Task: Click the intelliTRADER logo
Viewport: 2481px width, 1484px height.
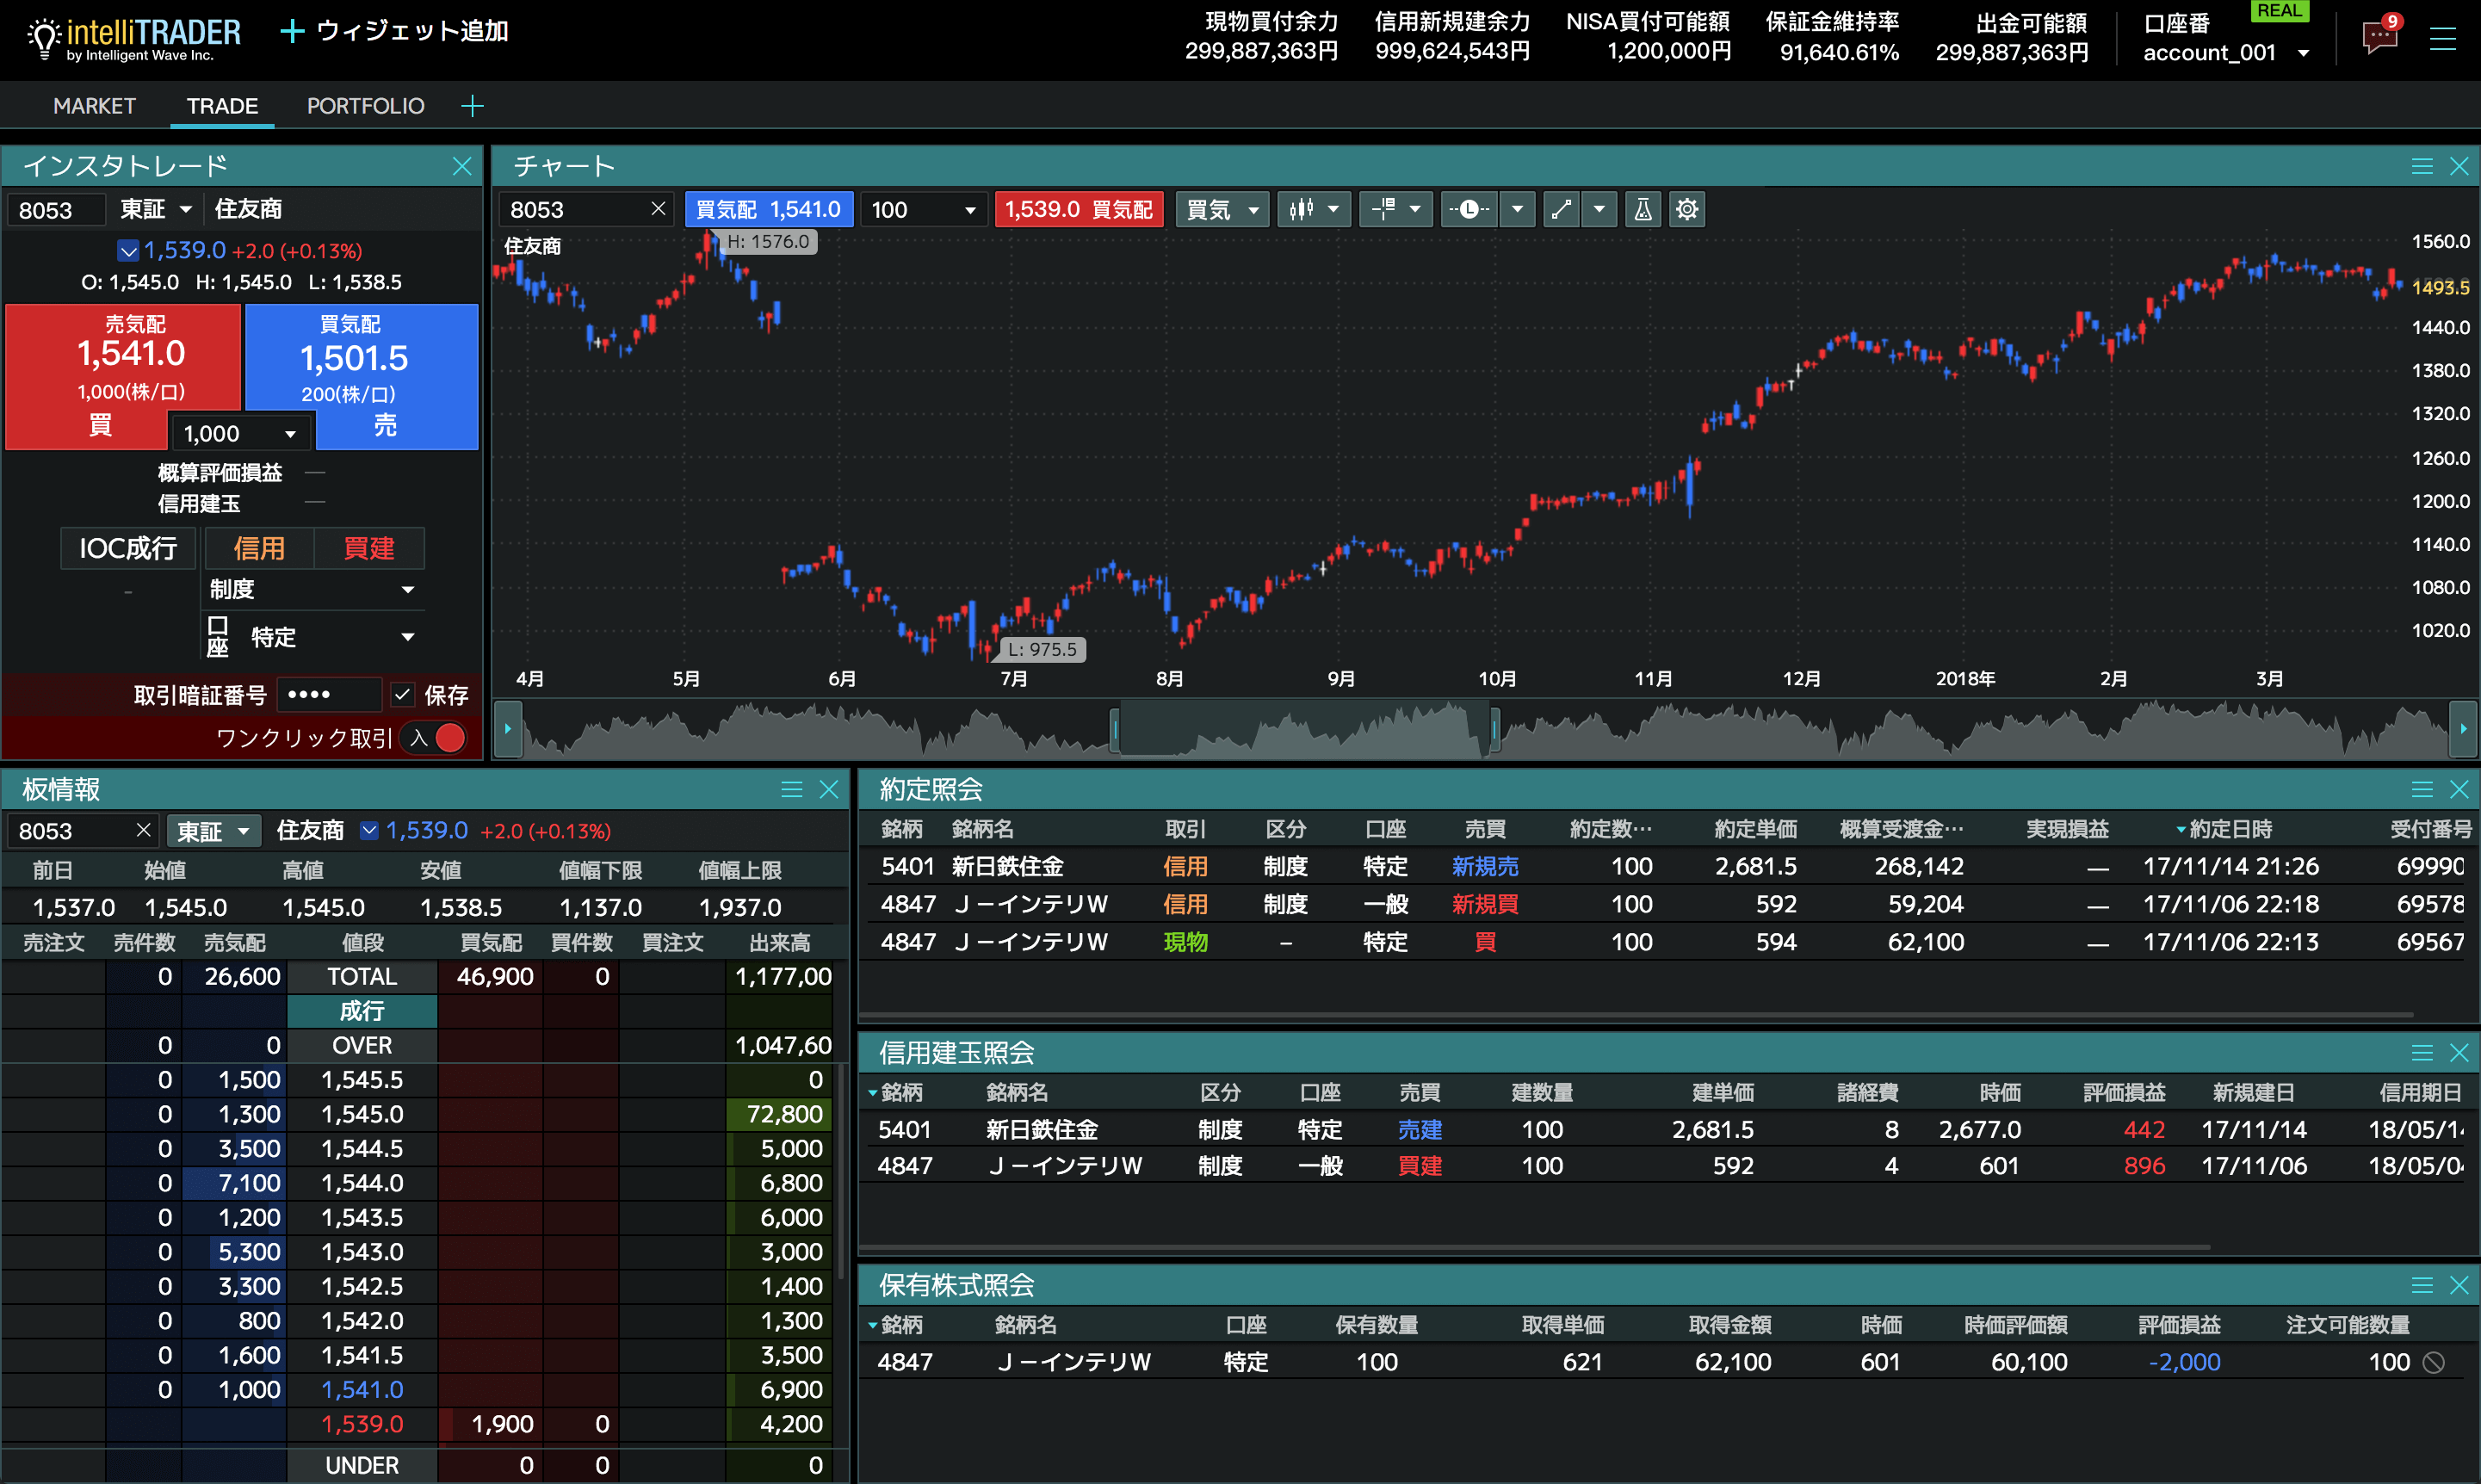Action: pyautogui.click(x=134, y=38)
